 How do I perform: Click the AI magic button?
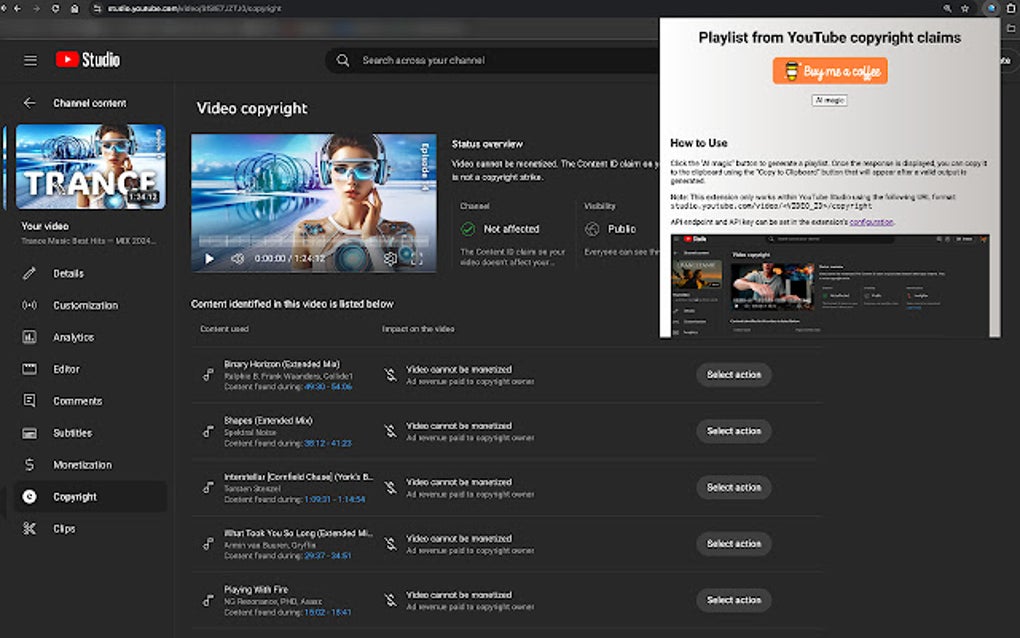[830, 100]
